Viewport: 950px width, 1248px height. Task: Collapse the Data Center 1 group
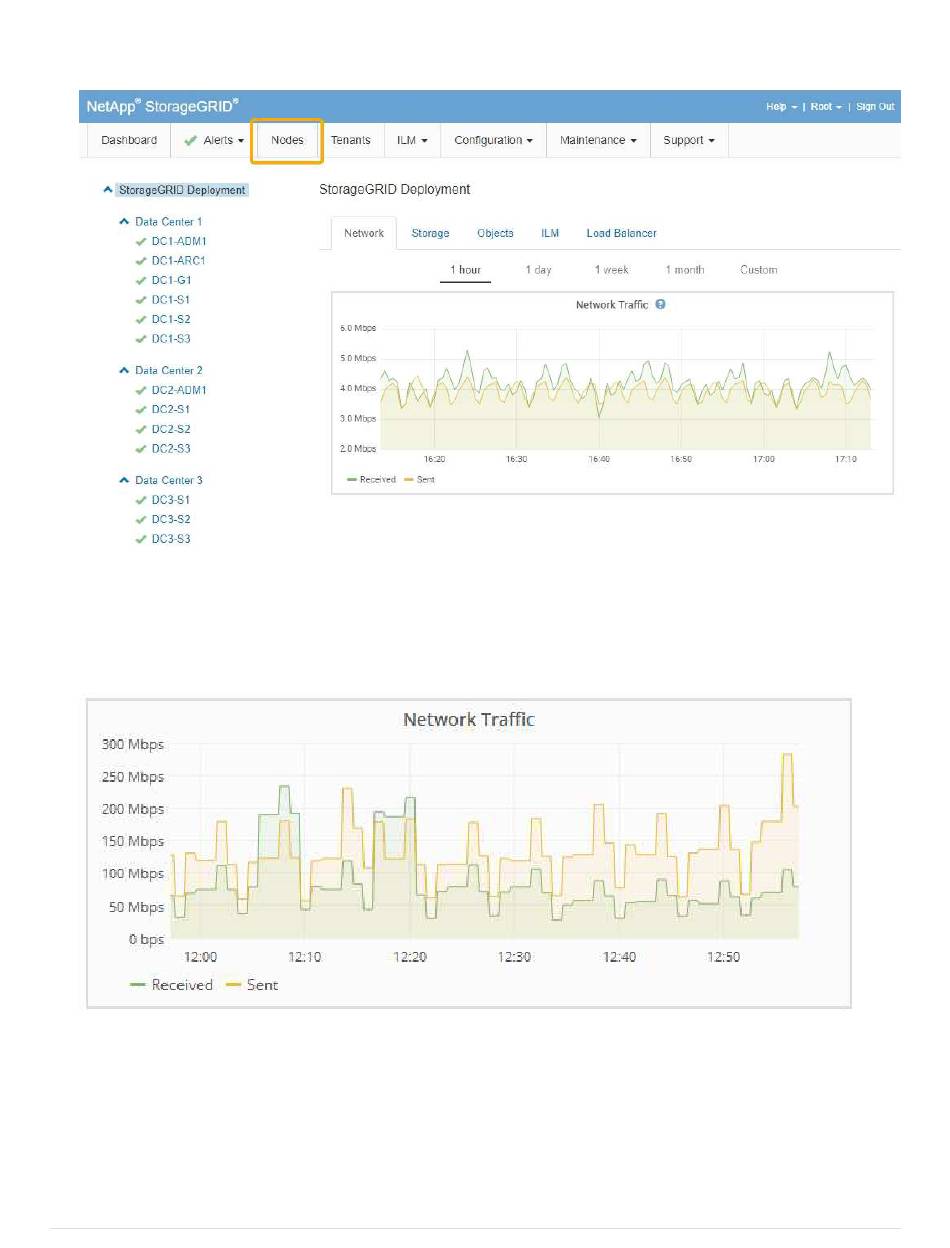coord(124,222)
